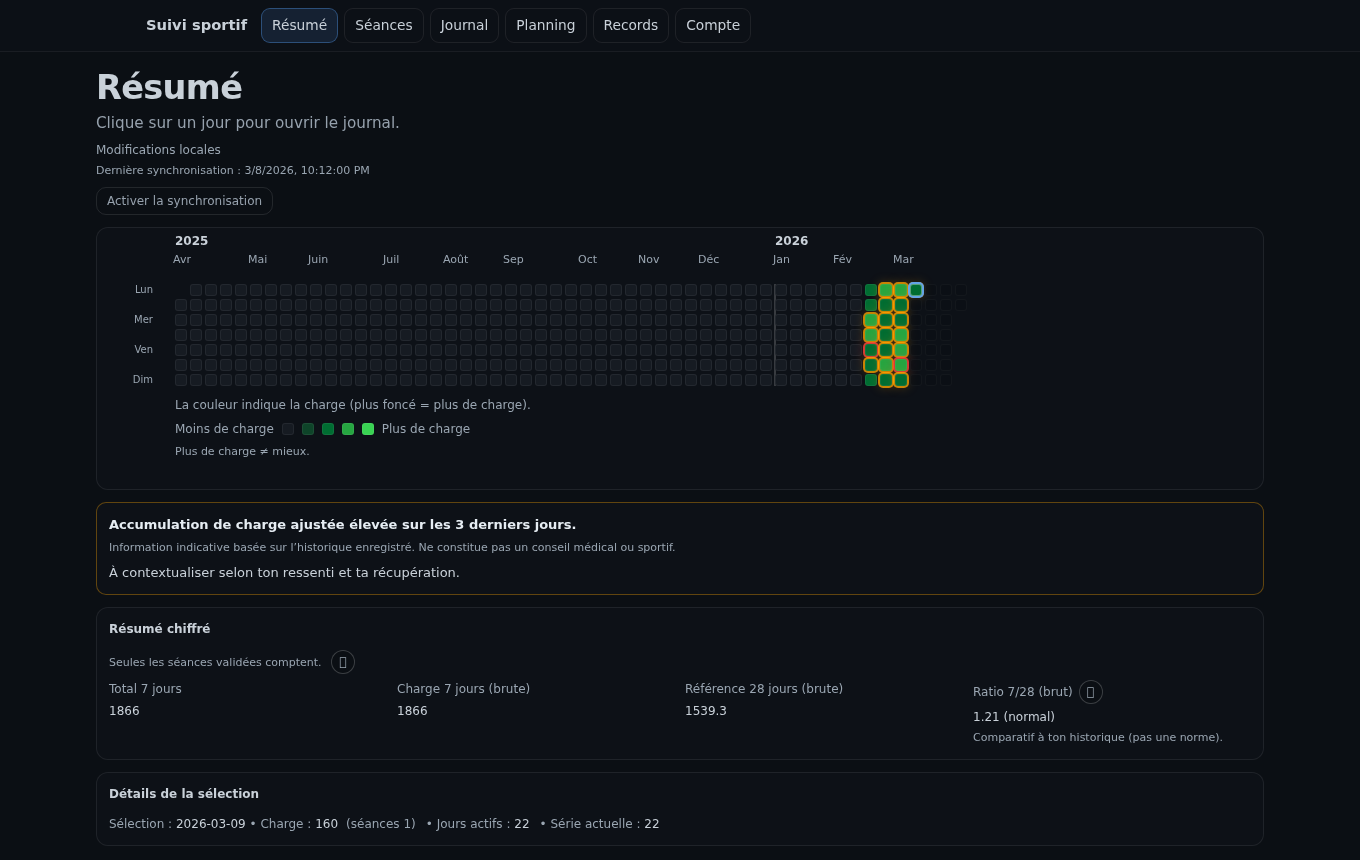Switch to the Planning tab
The image size is (1360, 860).
[x=545, y=25]
